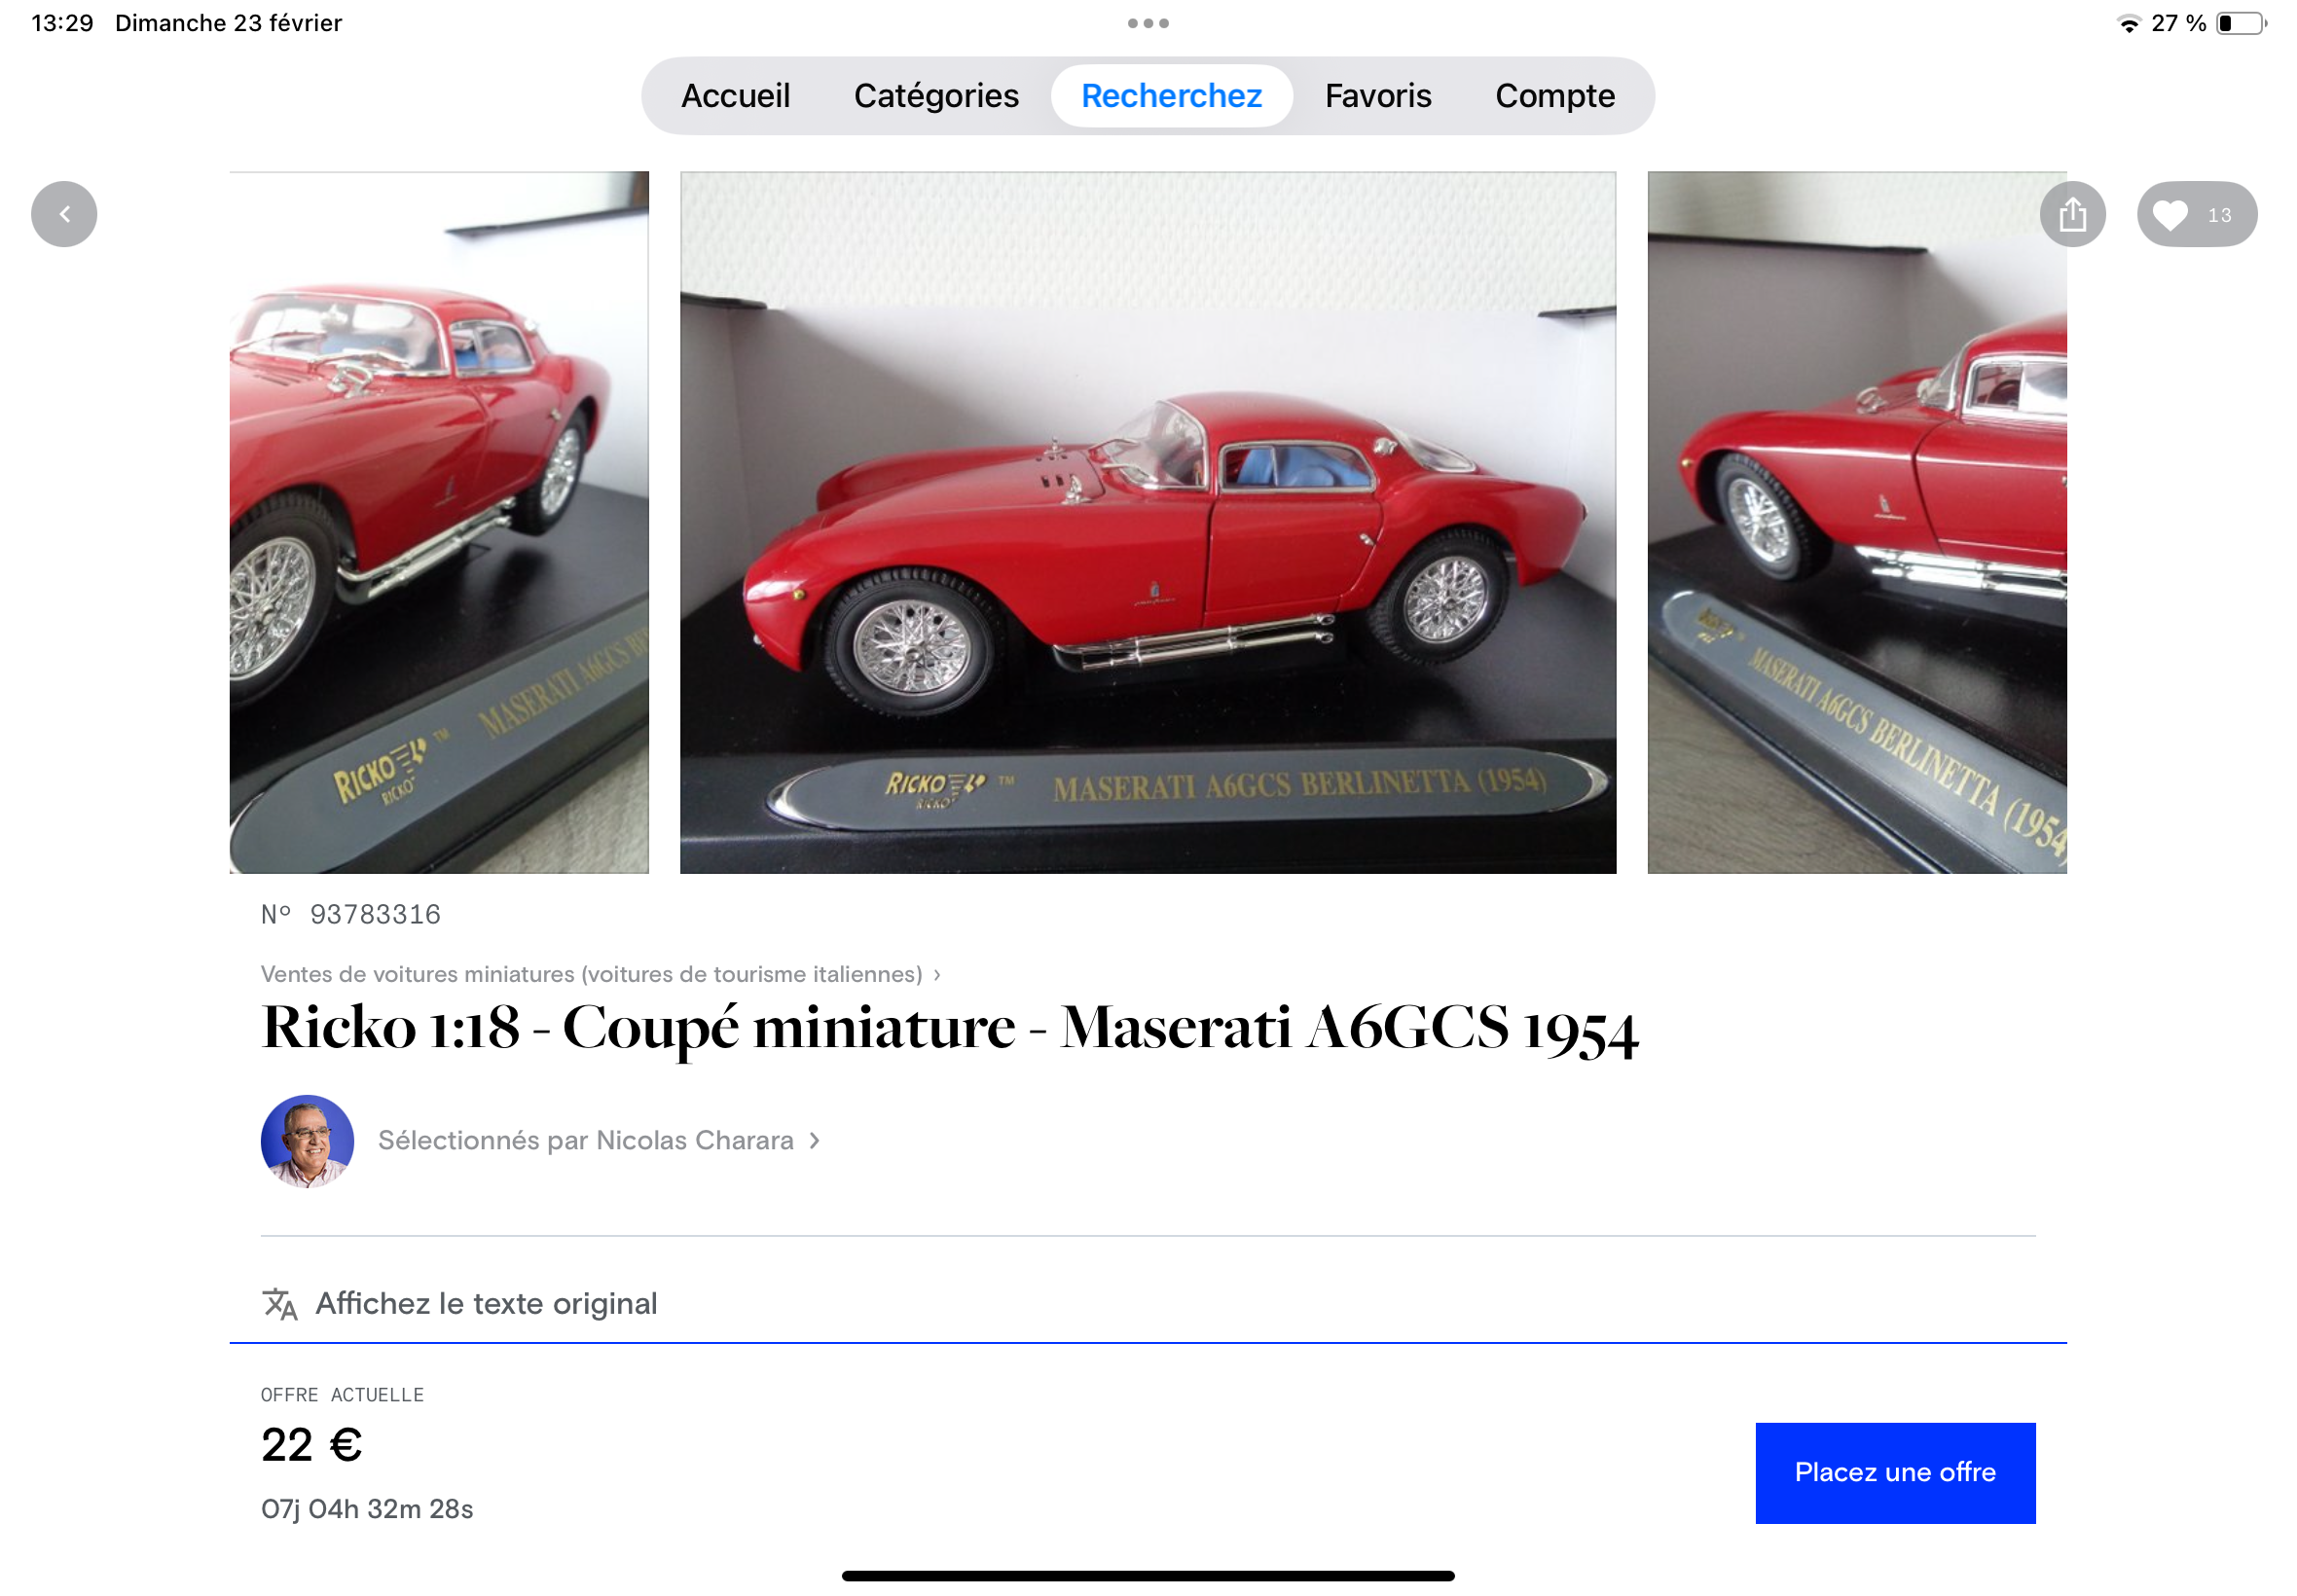The height and width of the screenshot is (1596, 2297).
Task: Open the center side-view Maserati photo
Action: click(1148, 522)
